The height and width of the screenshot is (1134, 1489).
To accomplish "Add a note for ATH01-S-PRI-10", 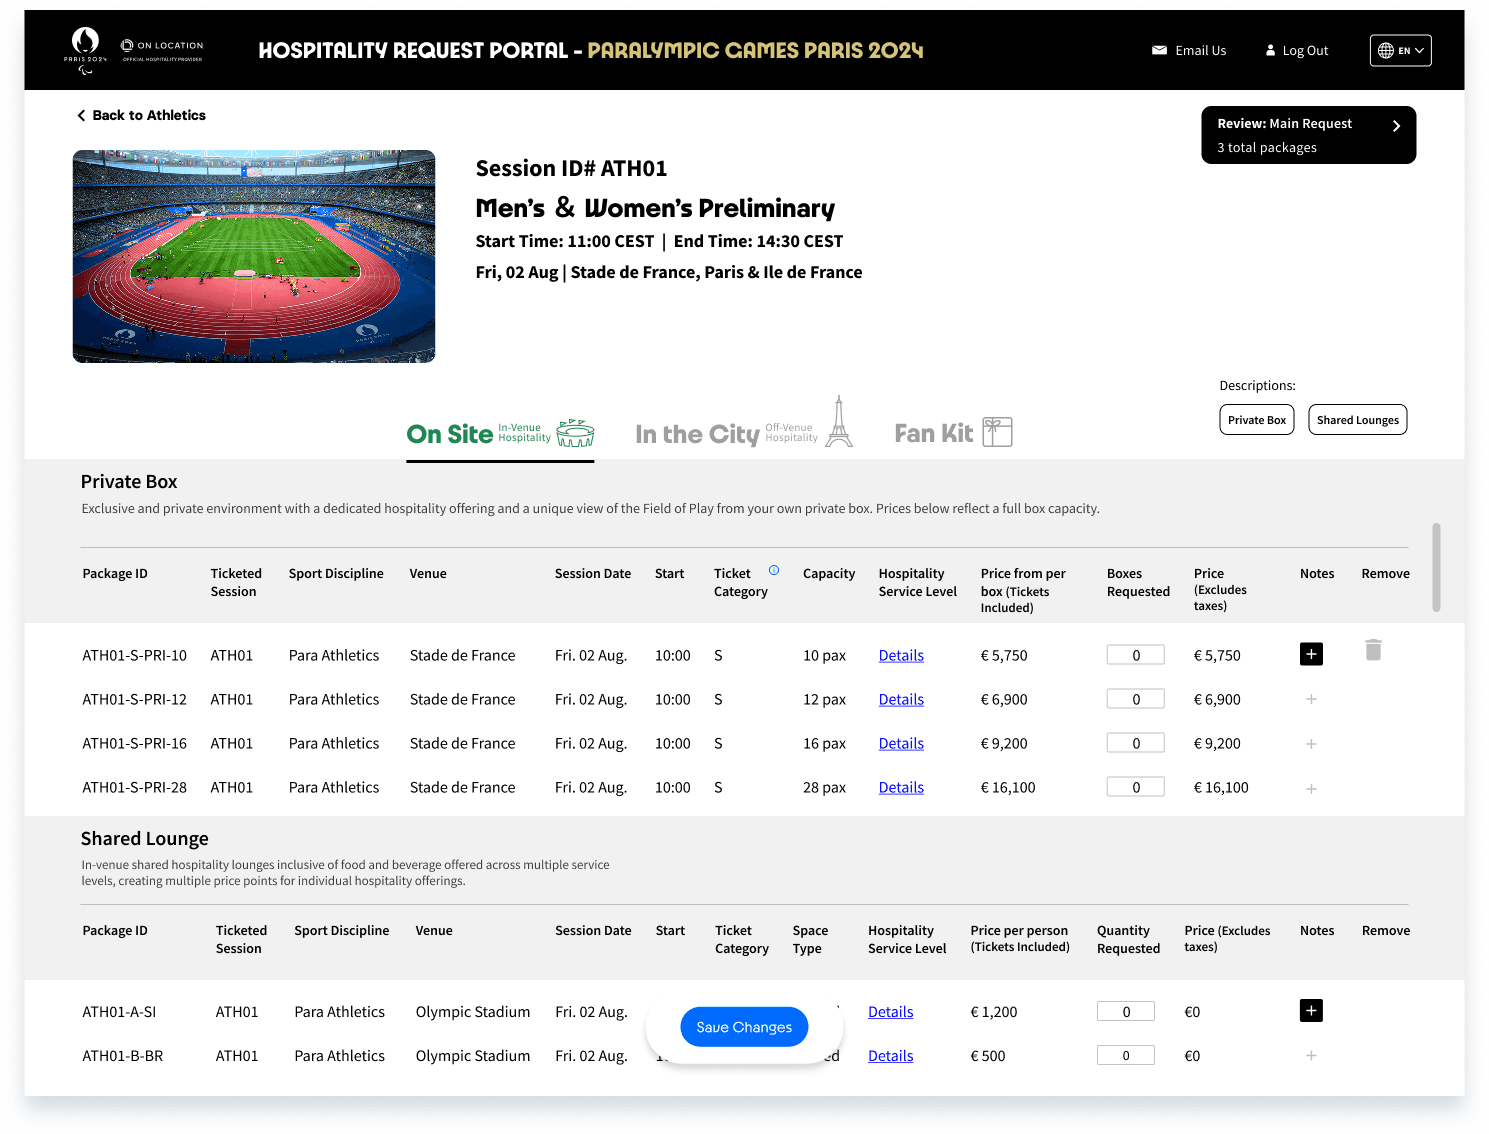I will (x=1311, y=654).
